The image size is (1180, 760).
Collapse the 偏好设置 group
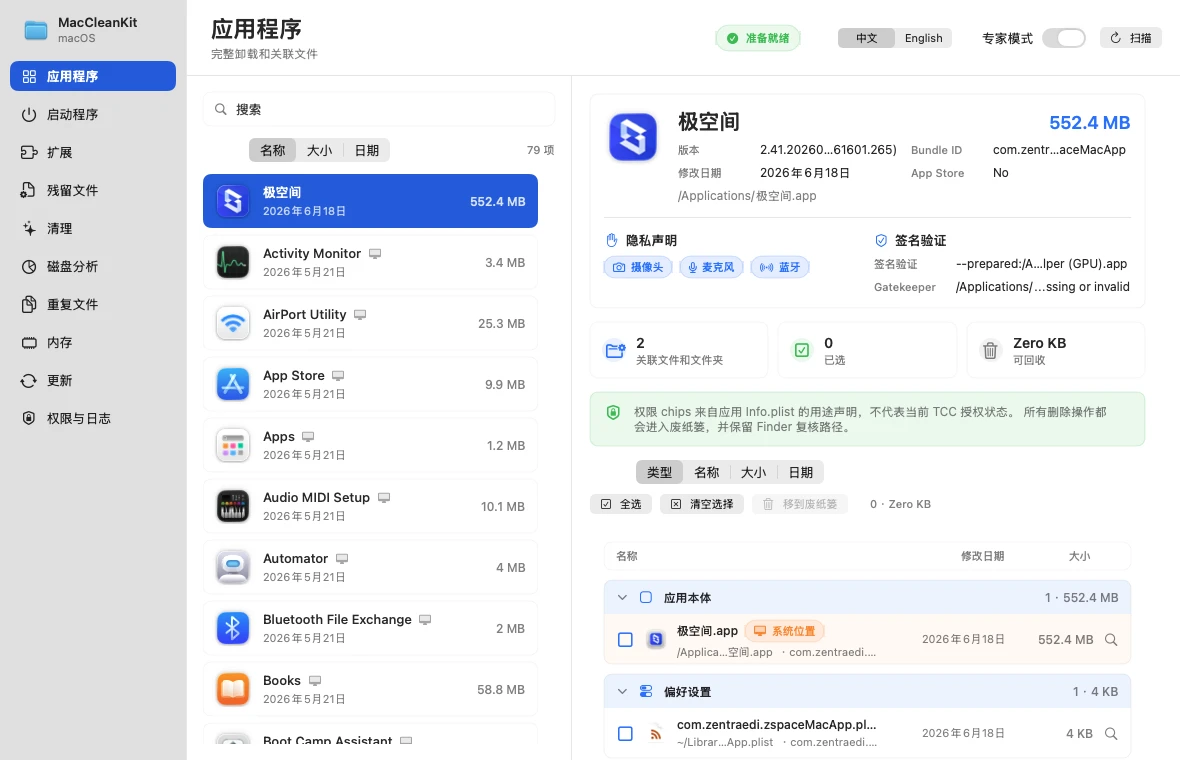622,692
